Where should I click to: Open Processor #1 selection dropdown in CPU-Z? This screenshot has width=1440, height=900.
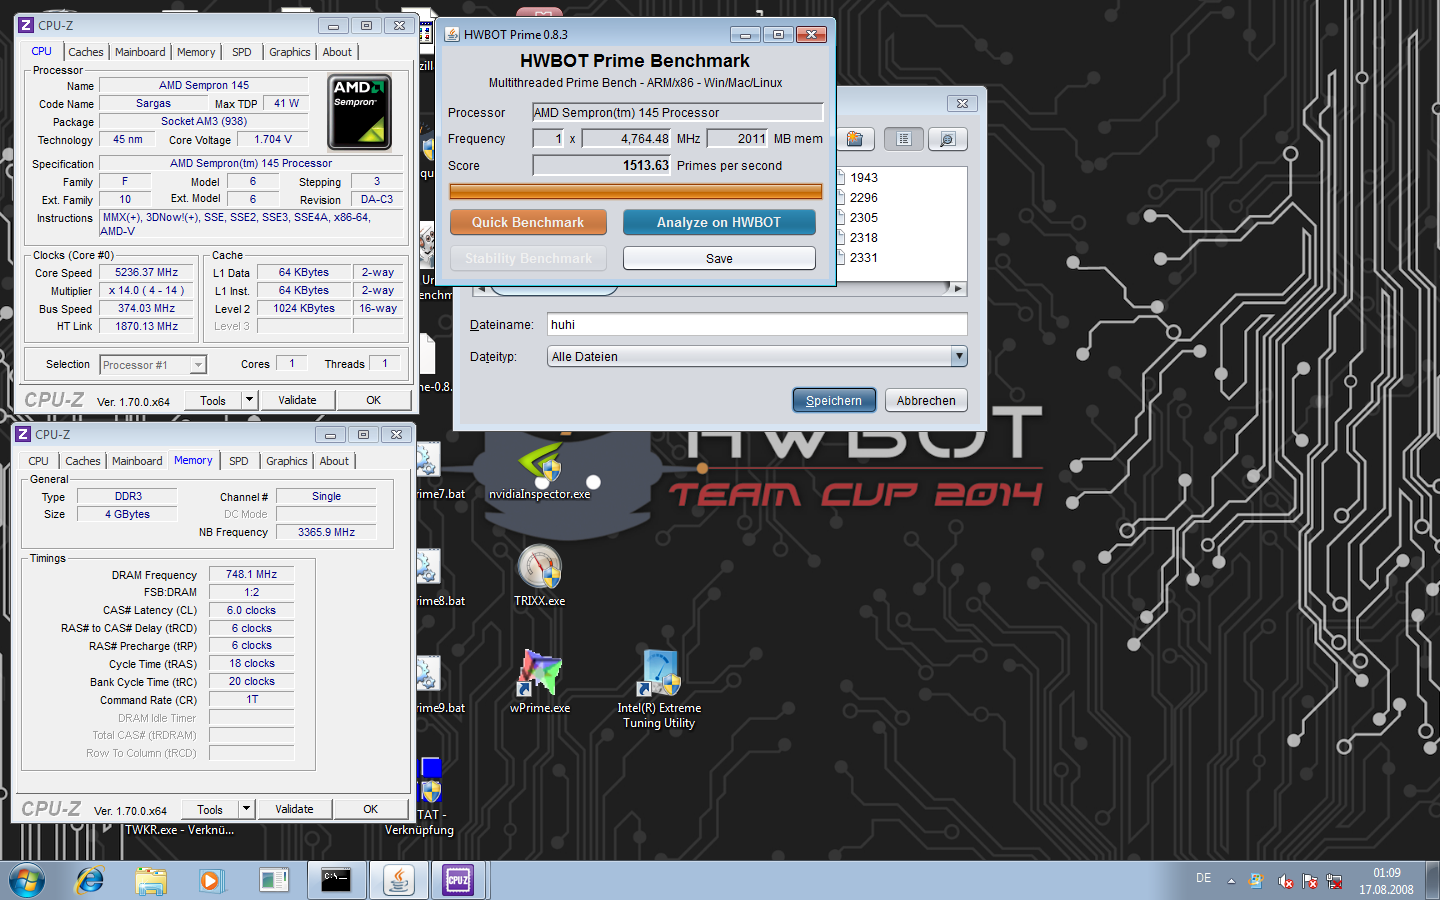tap(198, 365)
